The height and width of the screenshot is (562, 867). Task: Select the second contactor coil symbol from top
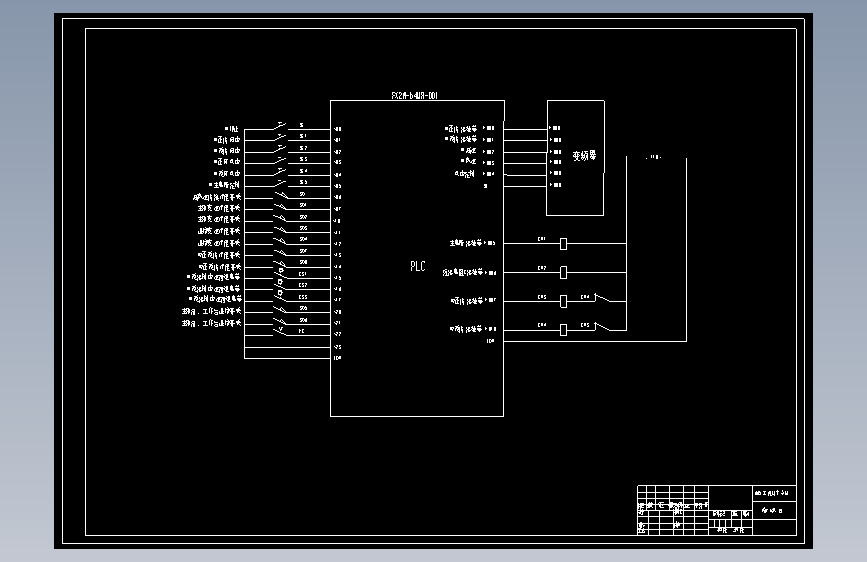(563, 272)
